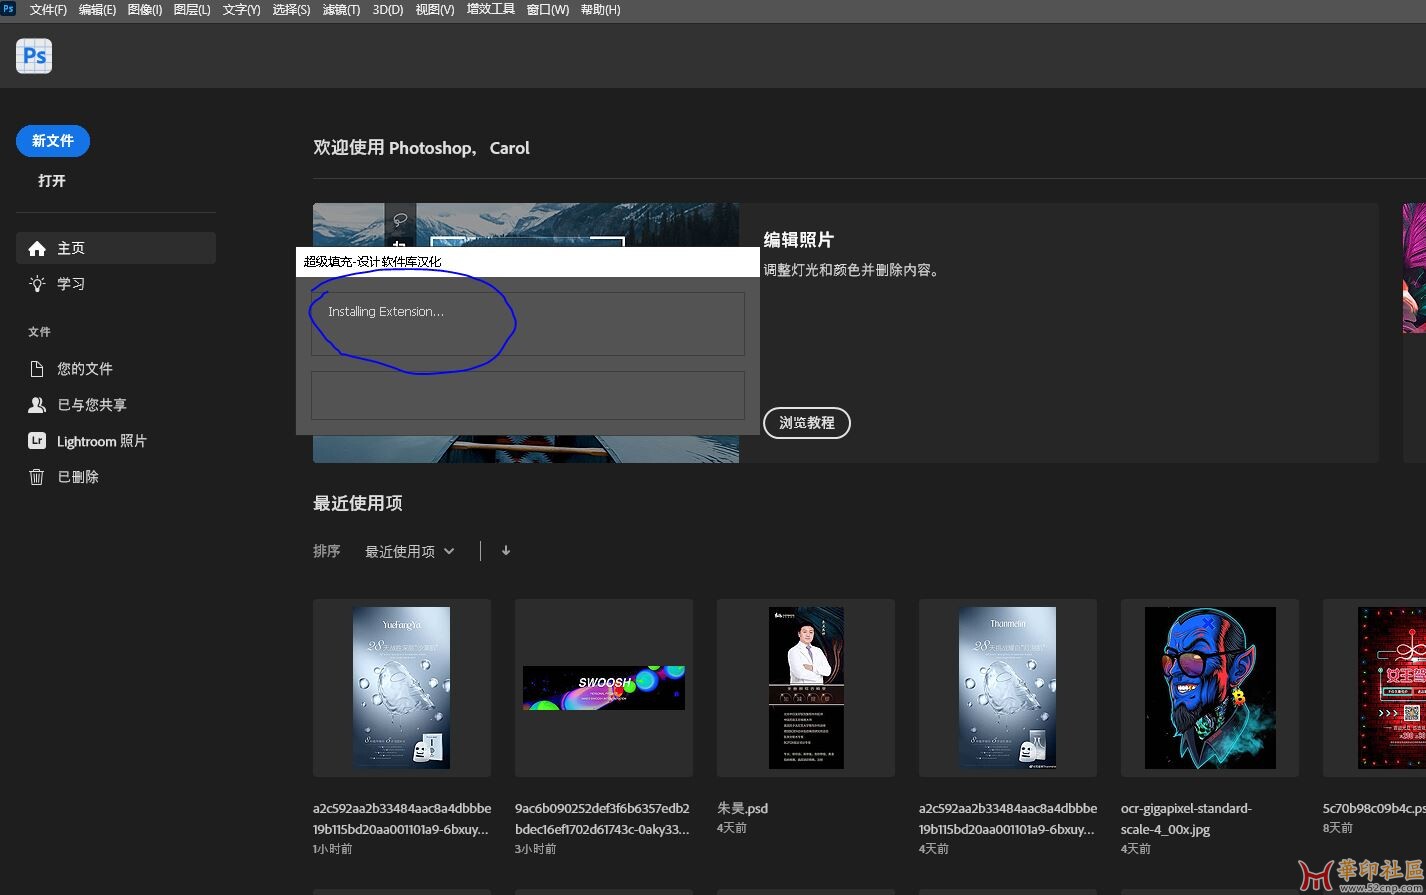1426x895 pixels.
Task: Click the 朱昊.psd file name
Action: pos(742,808)
